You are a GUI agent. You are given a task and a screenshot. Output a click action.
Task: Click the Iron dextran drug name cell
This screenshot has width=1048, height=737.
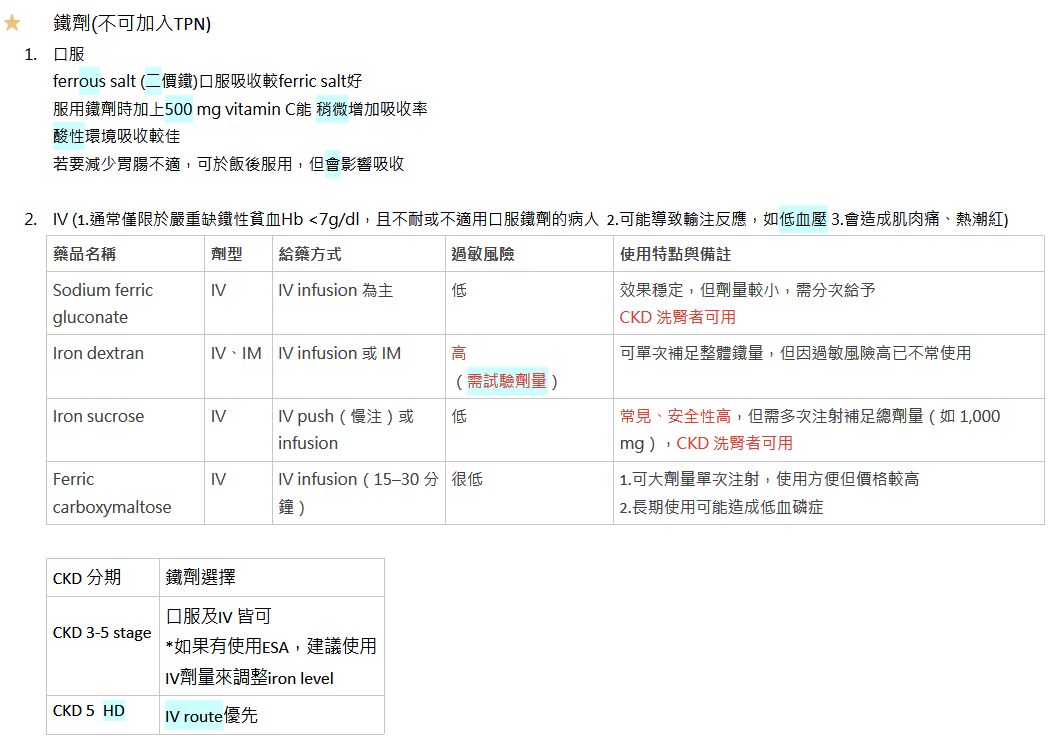pyautogui.click(x=98, y=353)
